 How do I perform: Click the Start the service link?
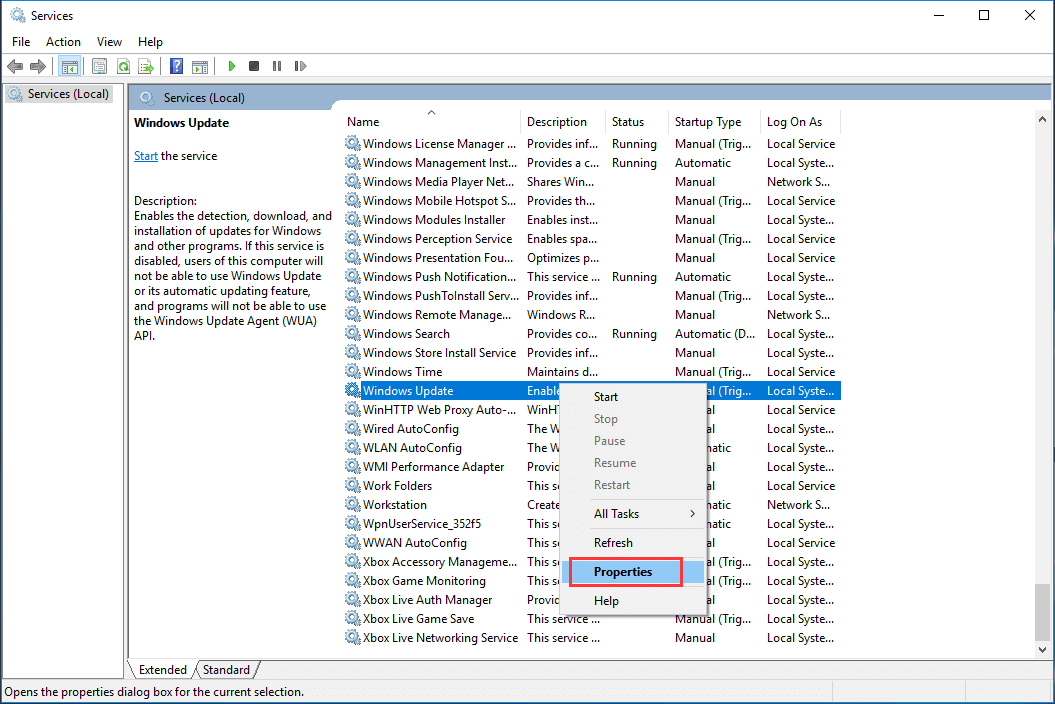point(146,156)
